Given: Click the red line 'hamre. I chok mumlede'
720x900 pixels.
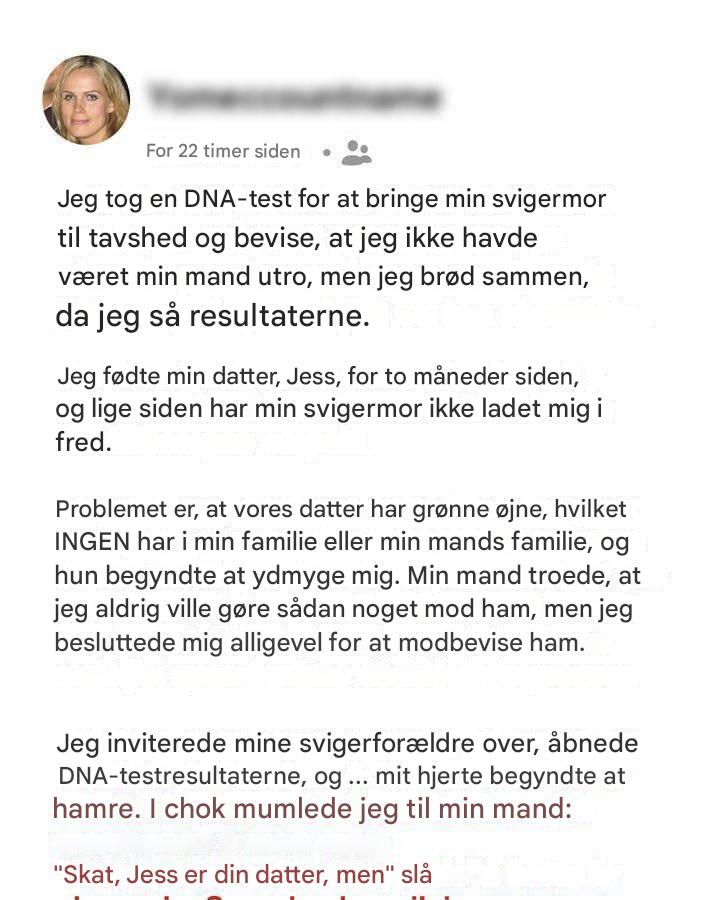Looking at the screenshot, I should (312, 809).
